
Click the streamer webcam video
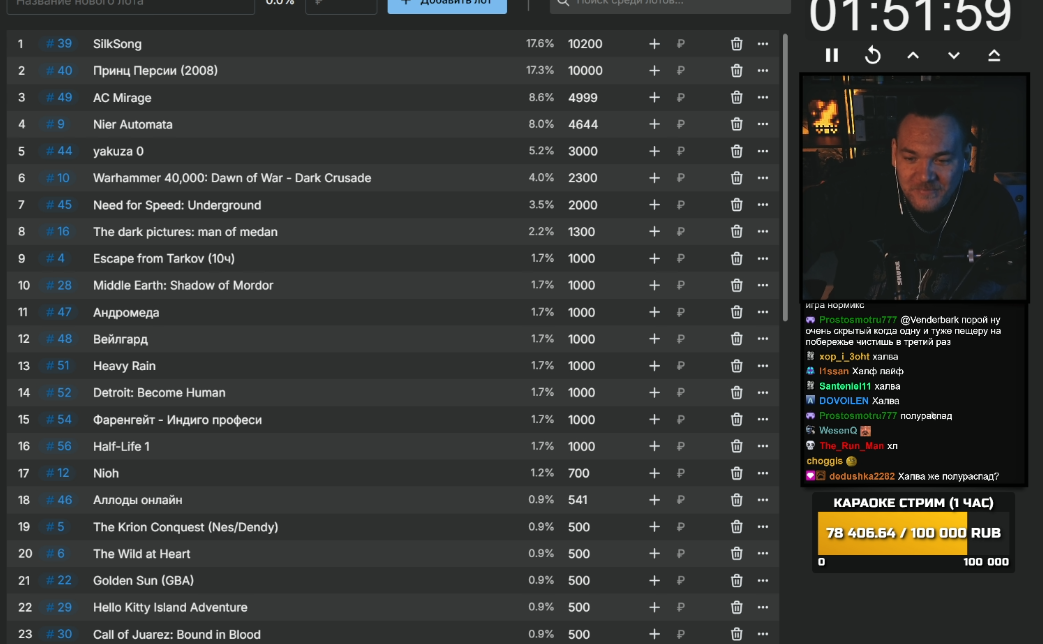pyautogui.click(x=915, y=188)
